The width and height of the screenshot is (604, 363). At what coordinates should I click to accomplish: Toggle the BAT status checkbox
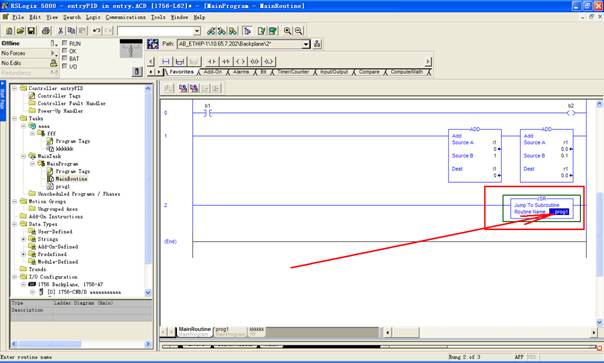tap(65, 58)
